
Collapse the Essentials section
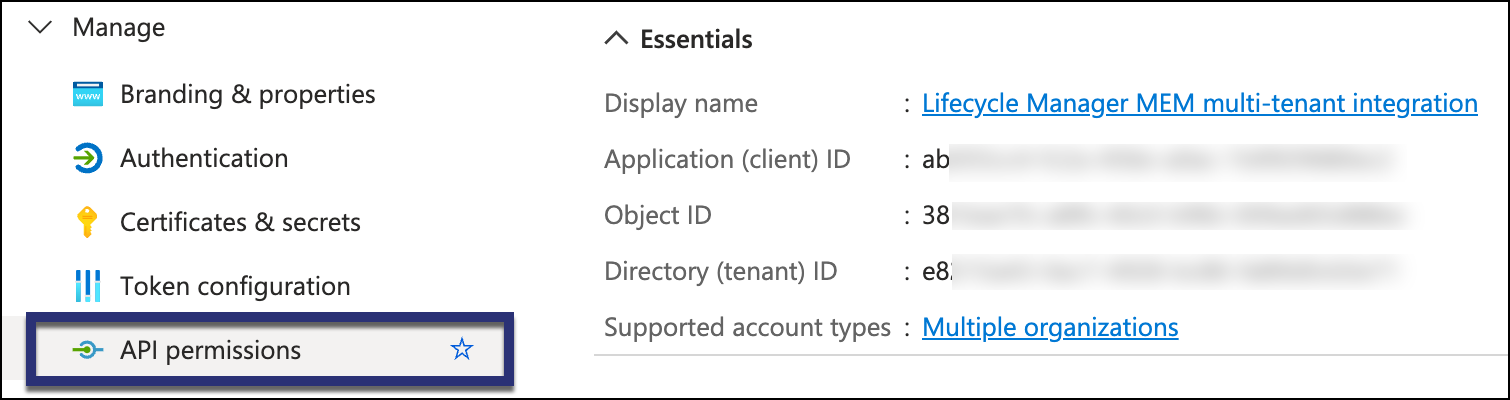tap(619, 40)
